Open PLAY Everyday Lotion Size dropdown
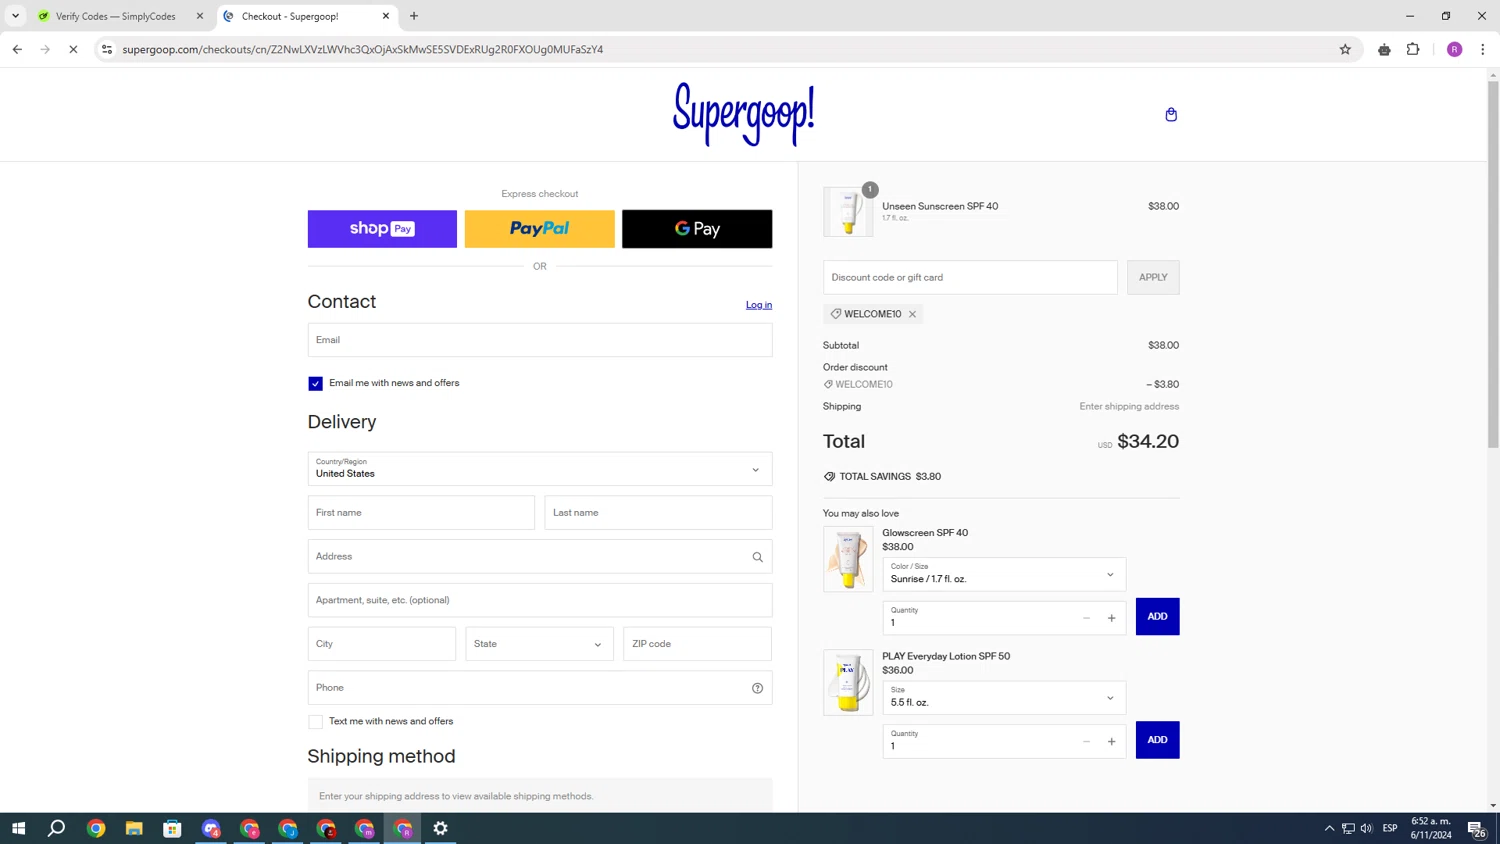The height and width of the screenshot is (844, 1500). pos(1004,698)
